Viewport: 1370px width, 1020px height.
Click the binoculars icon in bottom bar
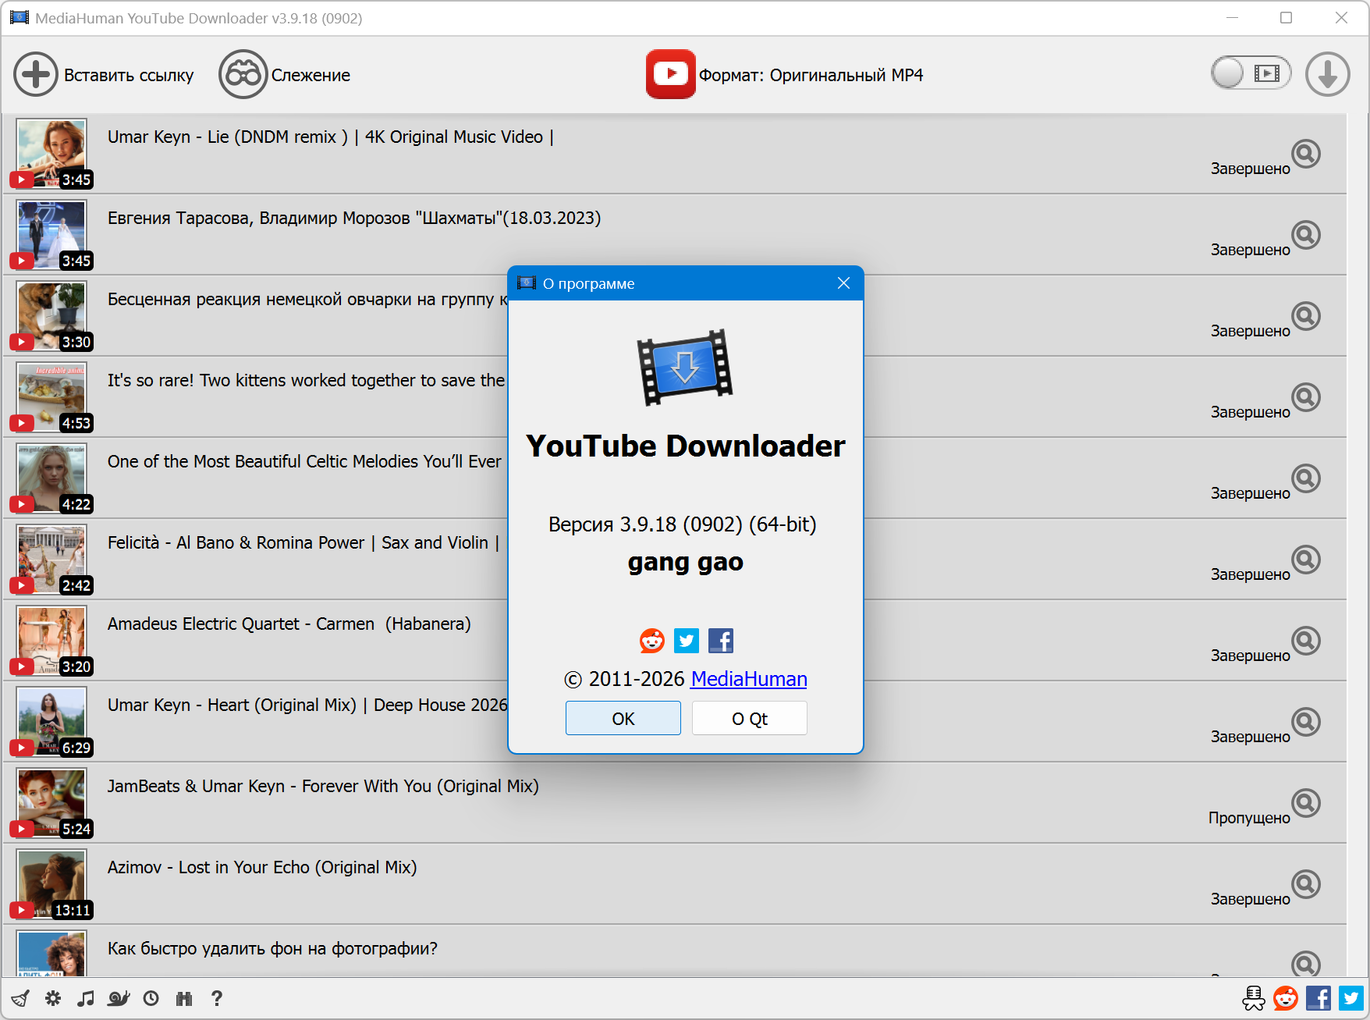point(184,998)
